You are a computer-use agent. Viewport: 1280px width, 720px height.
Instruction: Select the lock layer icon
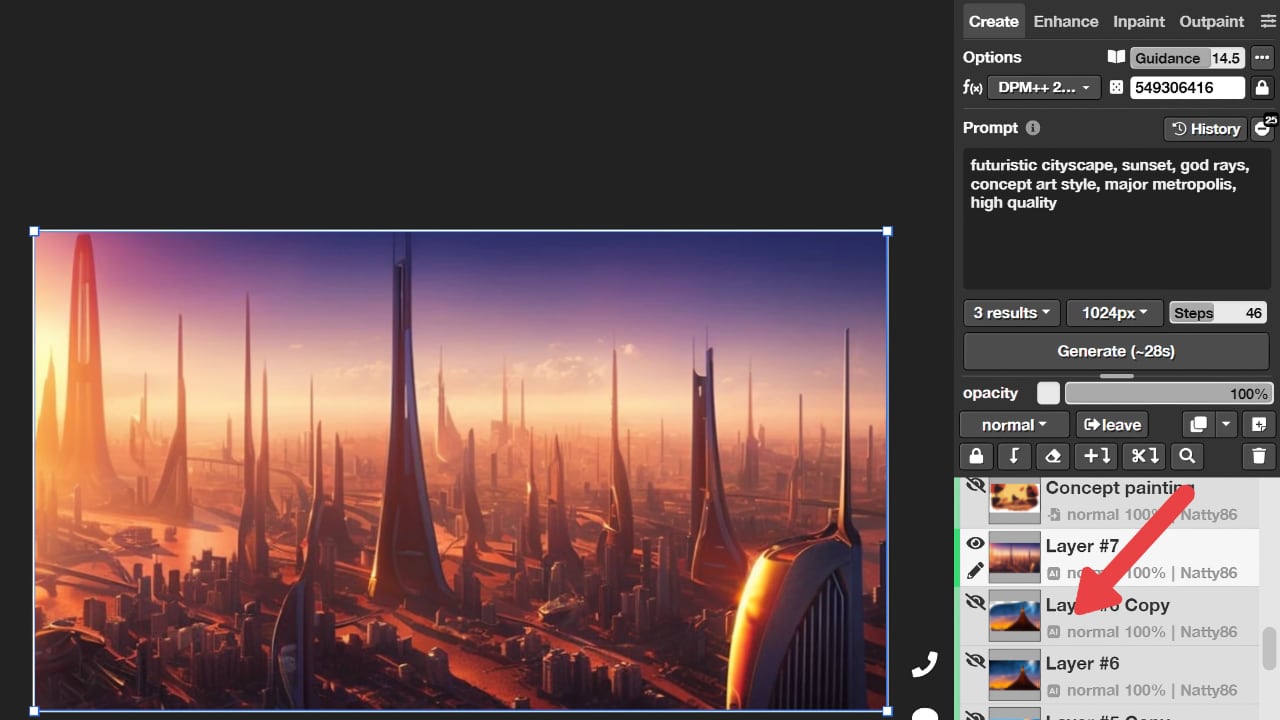point(976,456)
